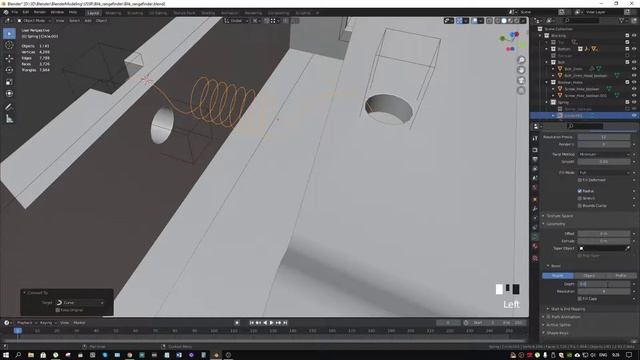Toggle Radius checkbox in Fill Mode options
The width and height of the screenshot is (640, 360).
[x=580, y=191]
